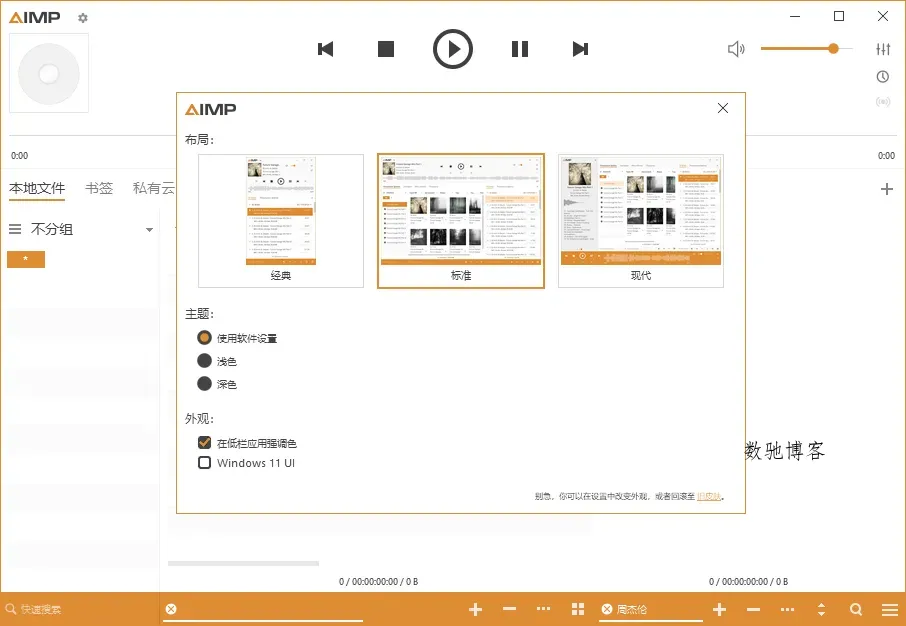Viewport: 906px width, 626px height.
Task: Open the radio broadcast icon
Action: click(x=883, y=102)
